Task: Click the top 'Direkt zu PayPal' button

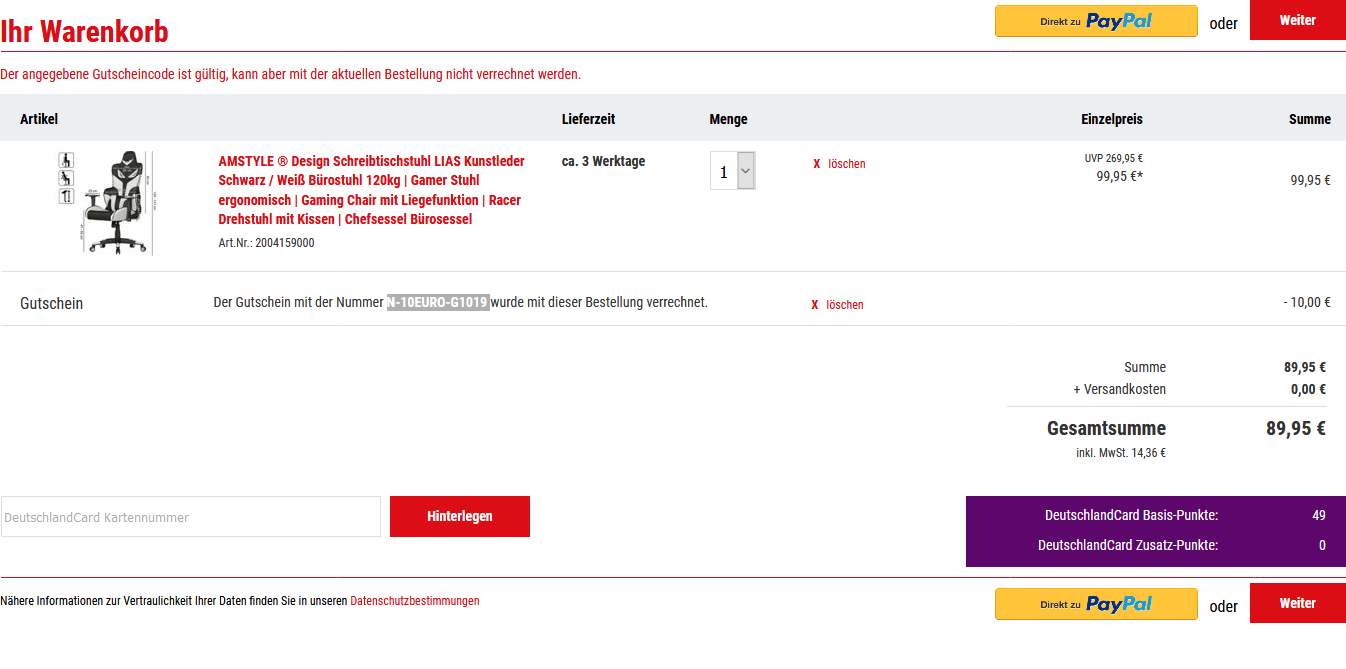Action: click(x=1095, y=21)
